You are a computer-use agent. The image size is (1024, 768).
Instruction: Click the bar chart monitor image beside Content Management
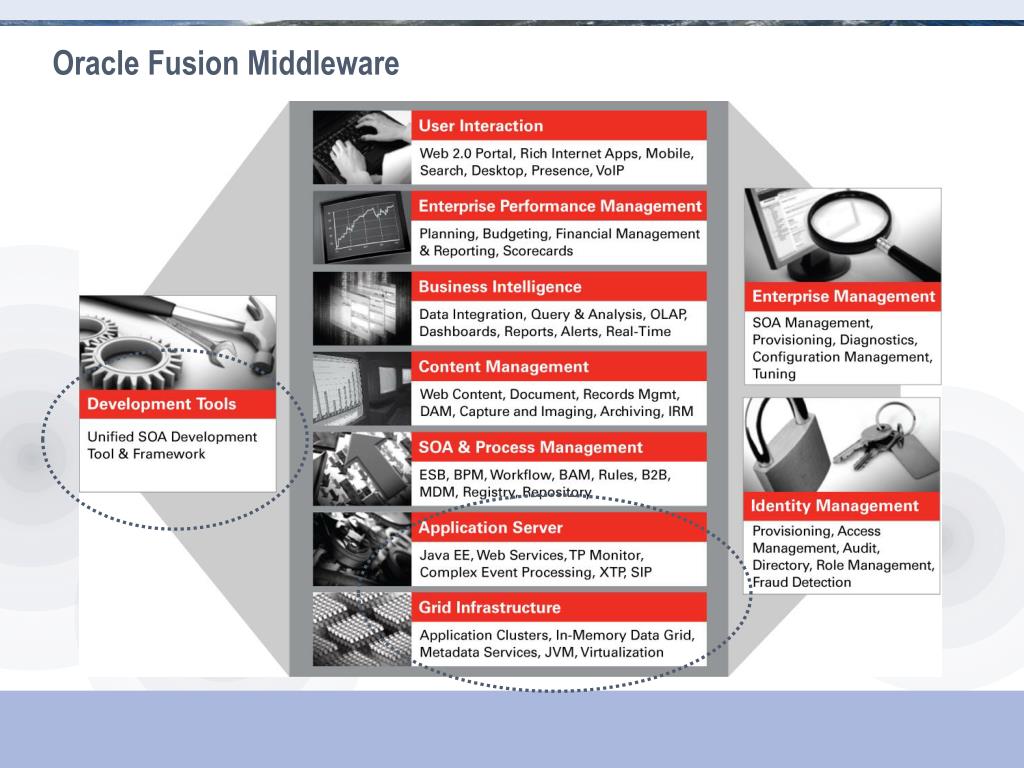[362, 389]
